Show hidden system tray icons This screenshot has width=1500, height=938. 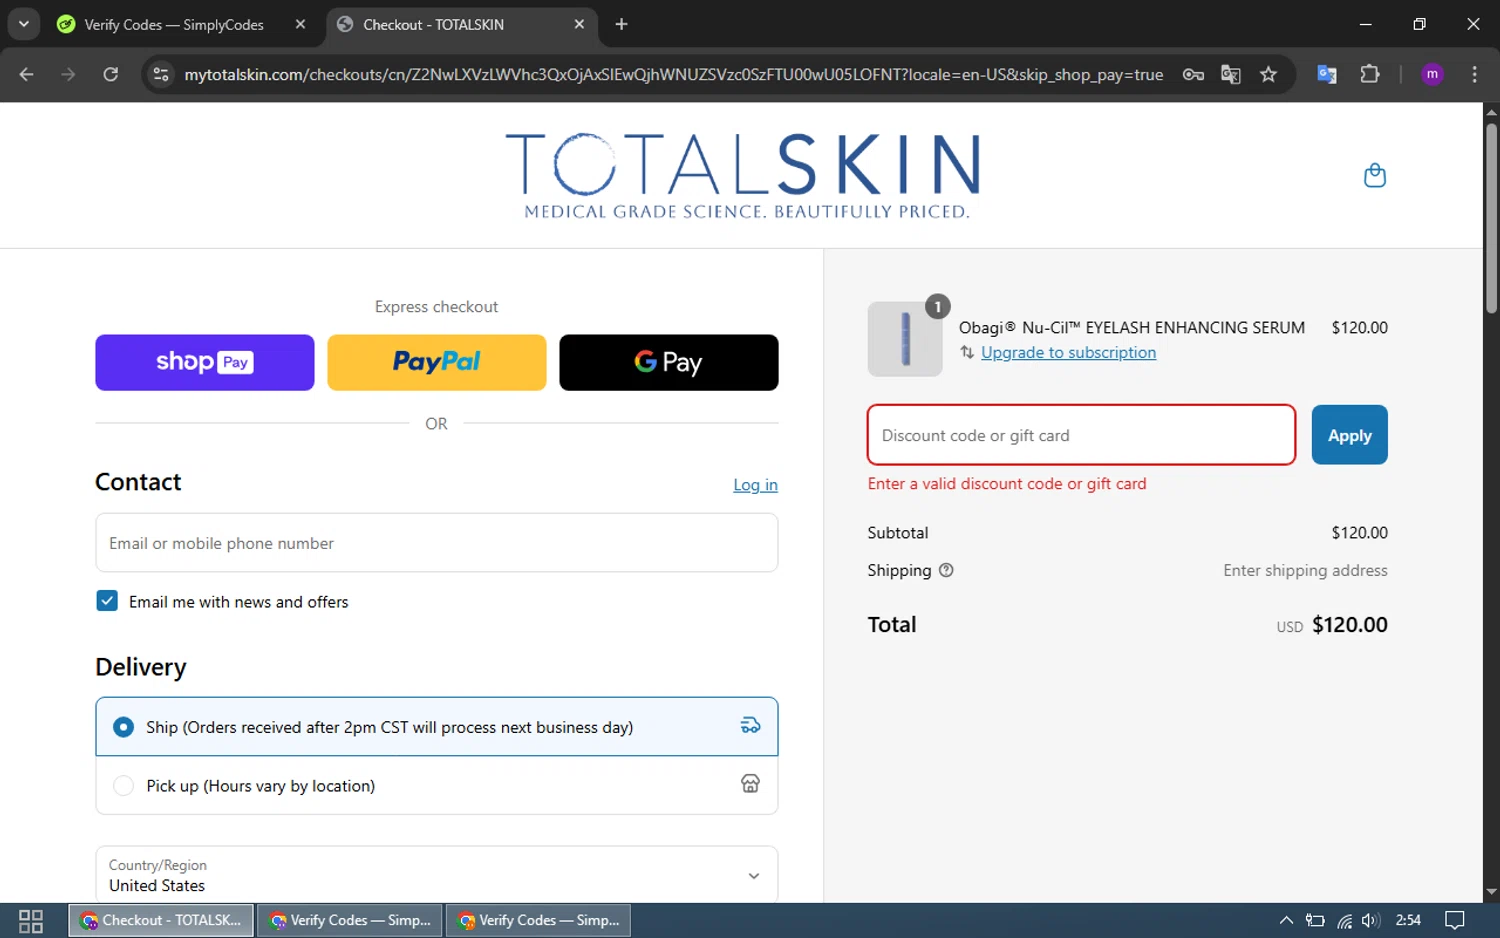coord(1286,920)
